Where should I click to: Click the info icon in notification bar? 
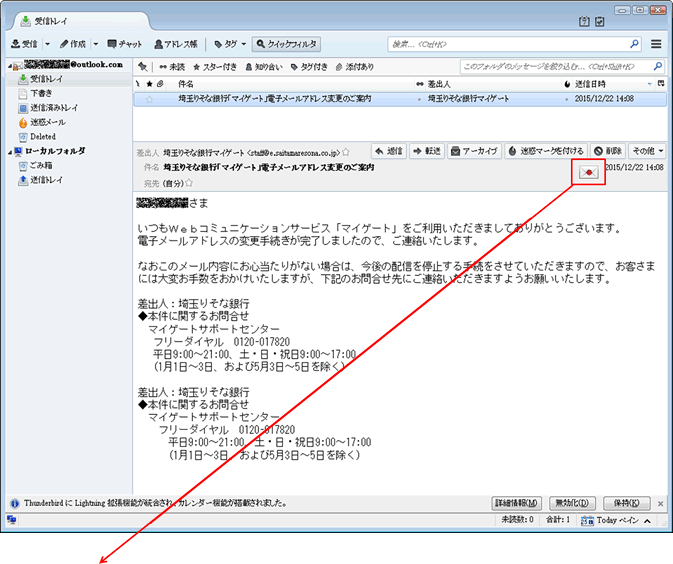pyautogui.click(x=15, y=503)
